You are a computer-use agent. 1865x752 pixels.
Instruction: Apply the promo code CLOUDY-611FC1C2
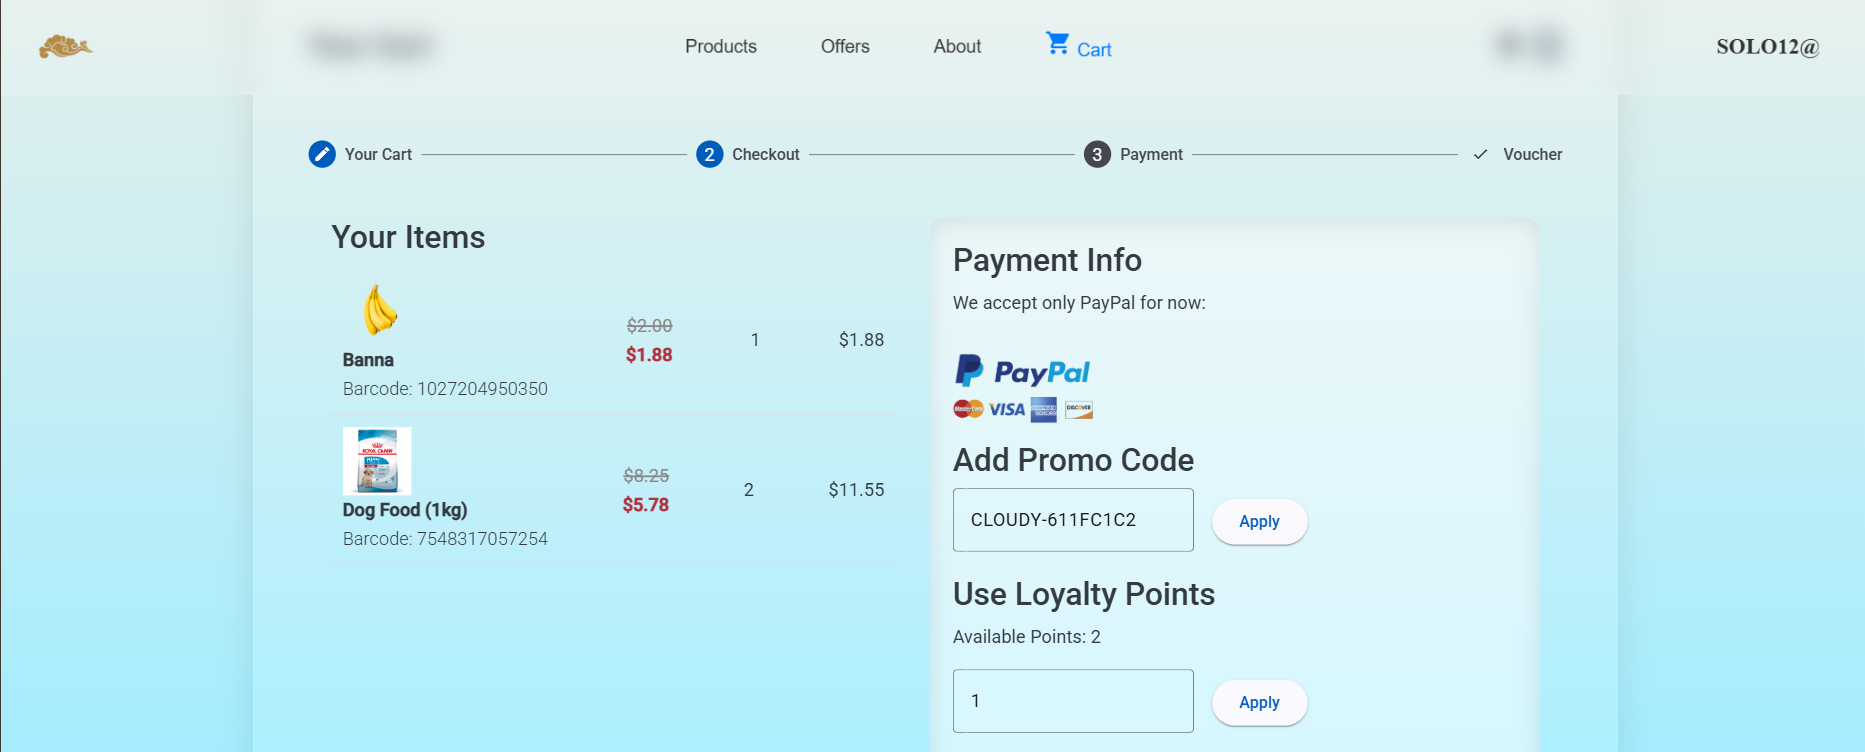click(1259, 521)
